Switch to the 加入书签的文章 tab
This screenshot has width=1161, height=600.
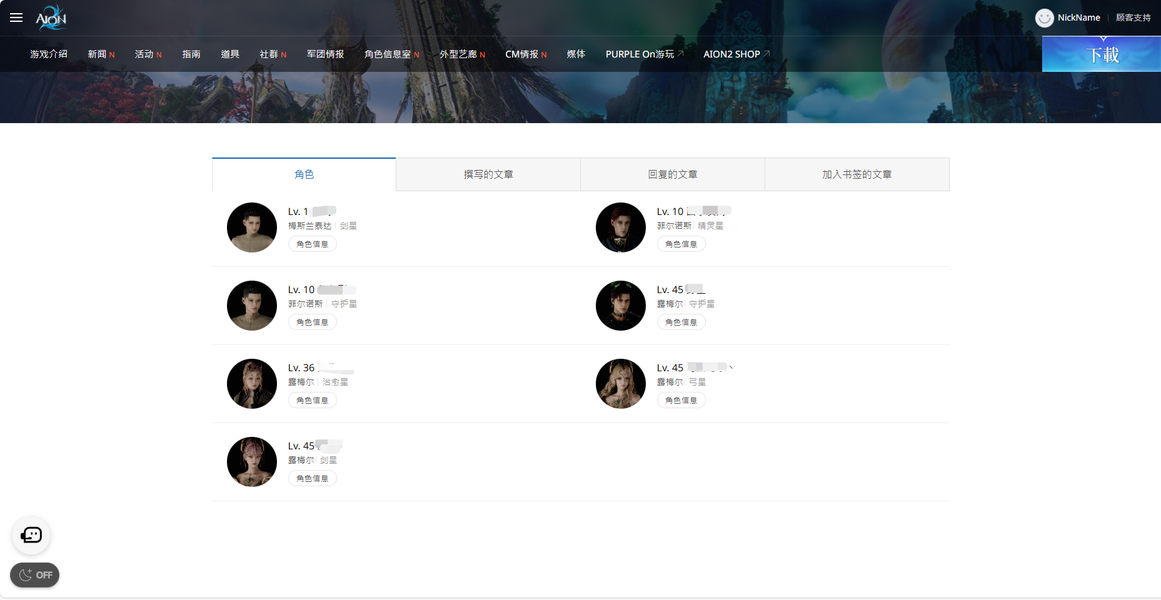[857, 174]
